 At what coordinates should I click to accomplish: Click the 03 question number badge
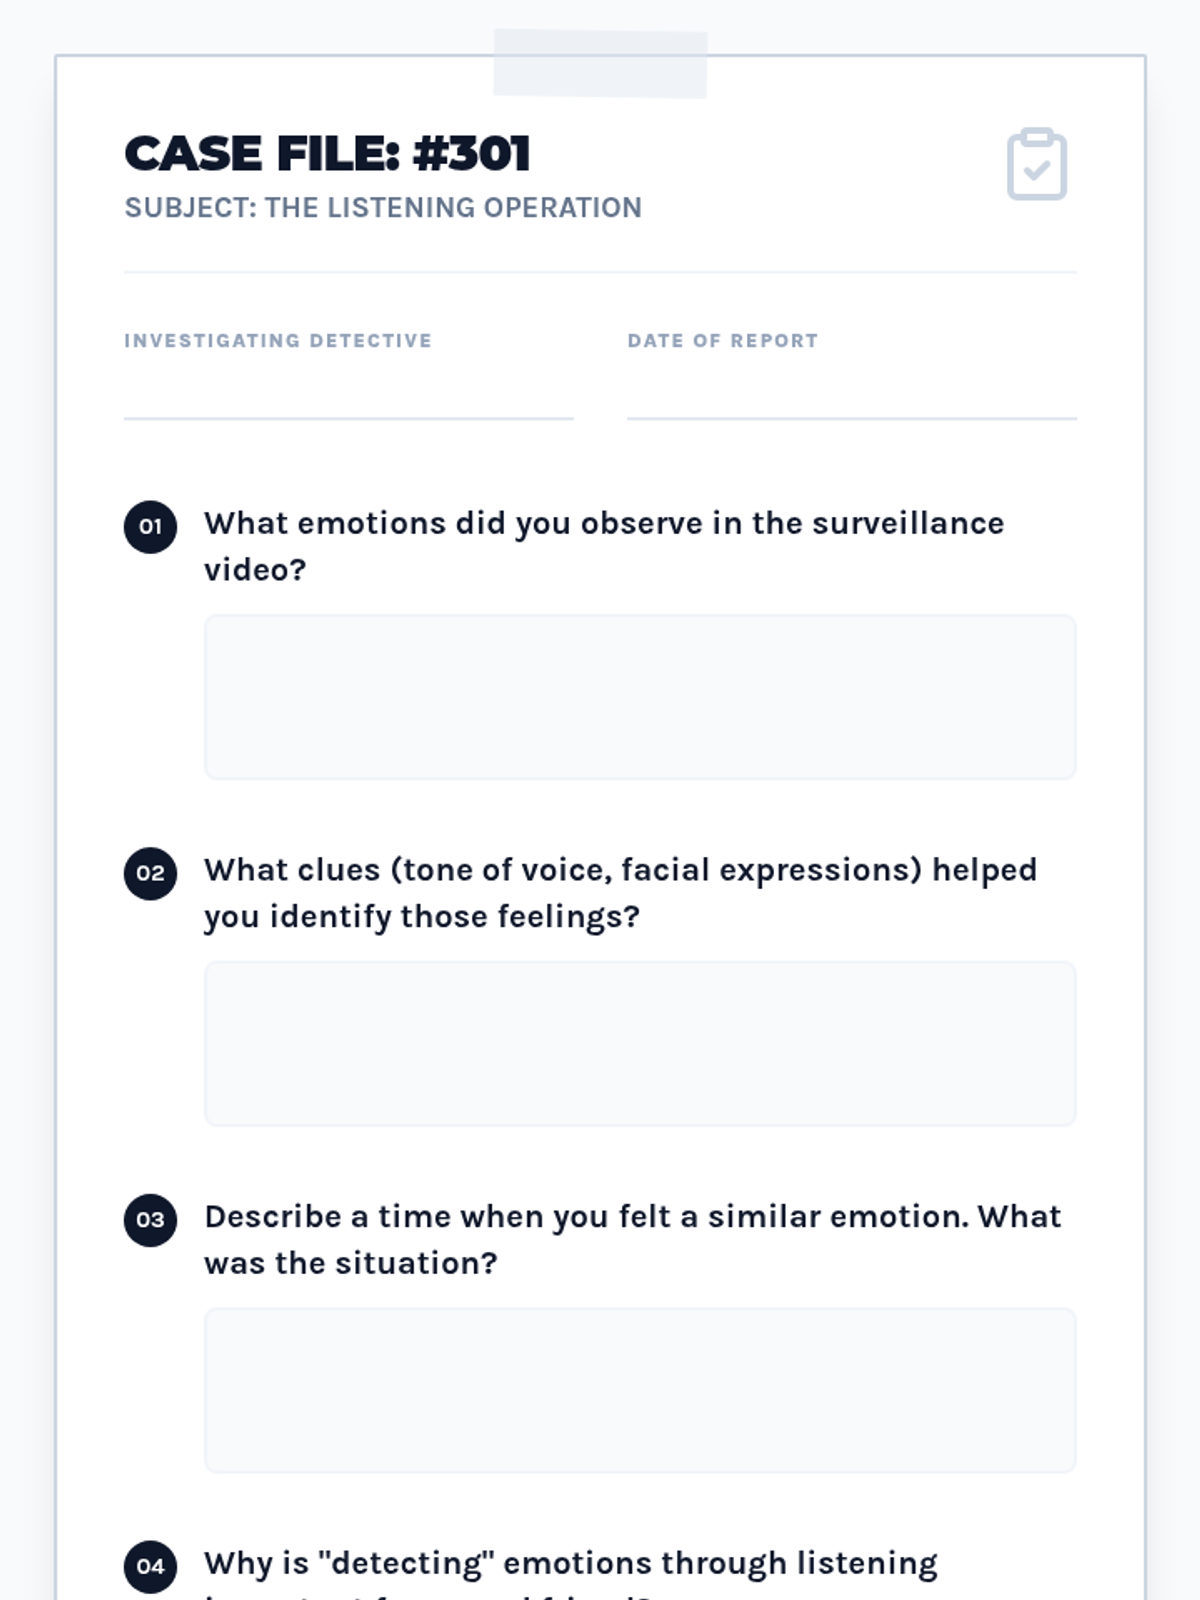point(150,1220)
